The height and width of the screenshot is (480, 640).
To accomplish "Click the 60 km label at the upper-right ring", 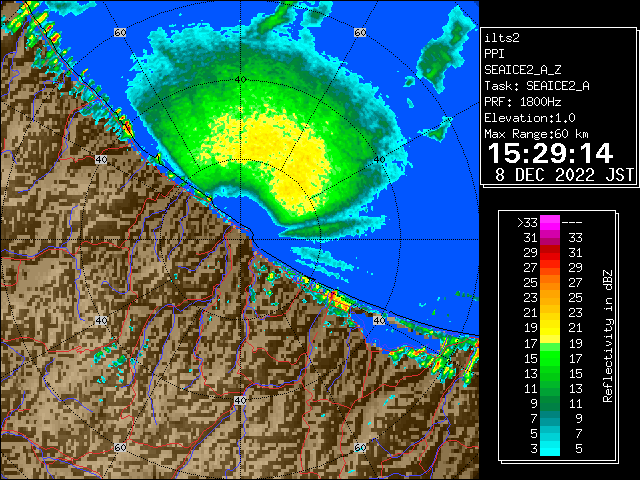I will coord(360,32).
